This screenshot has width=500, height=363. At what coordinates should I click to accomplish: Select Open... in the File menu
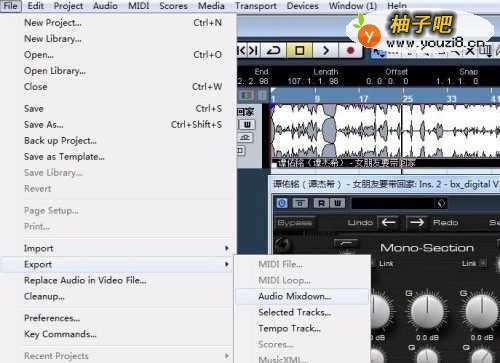[118, 55]
